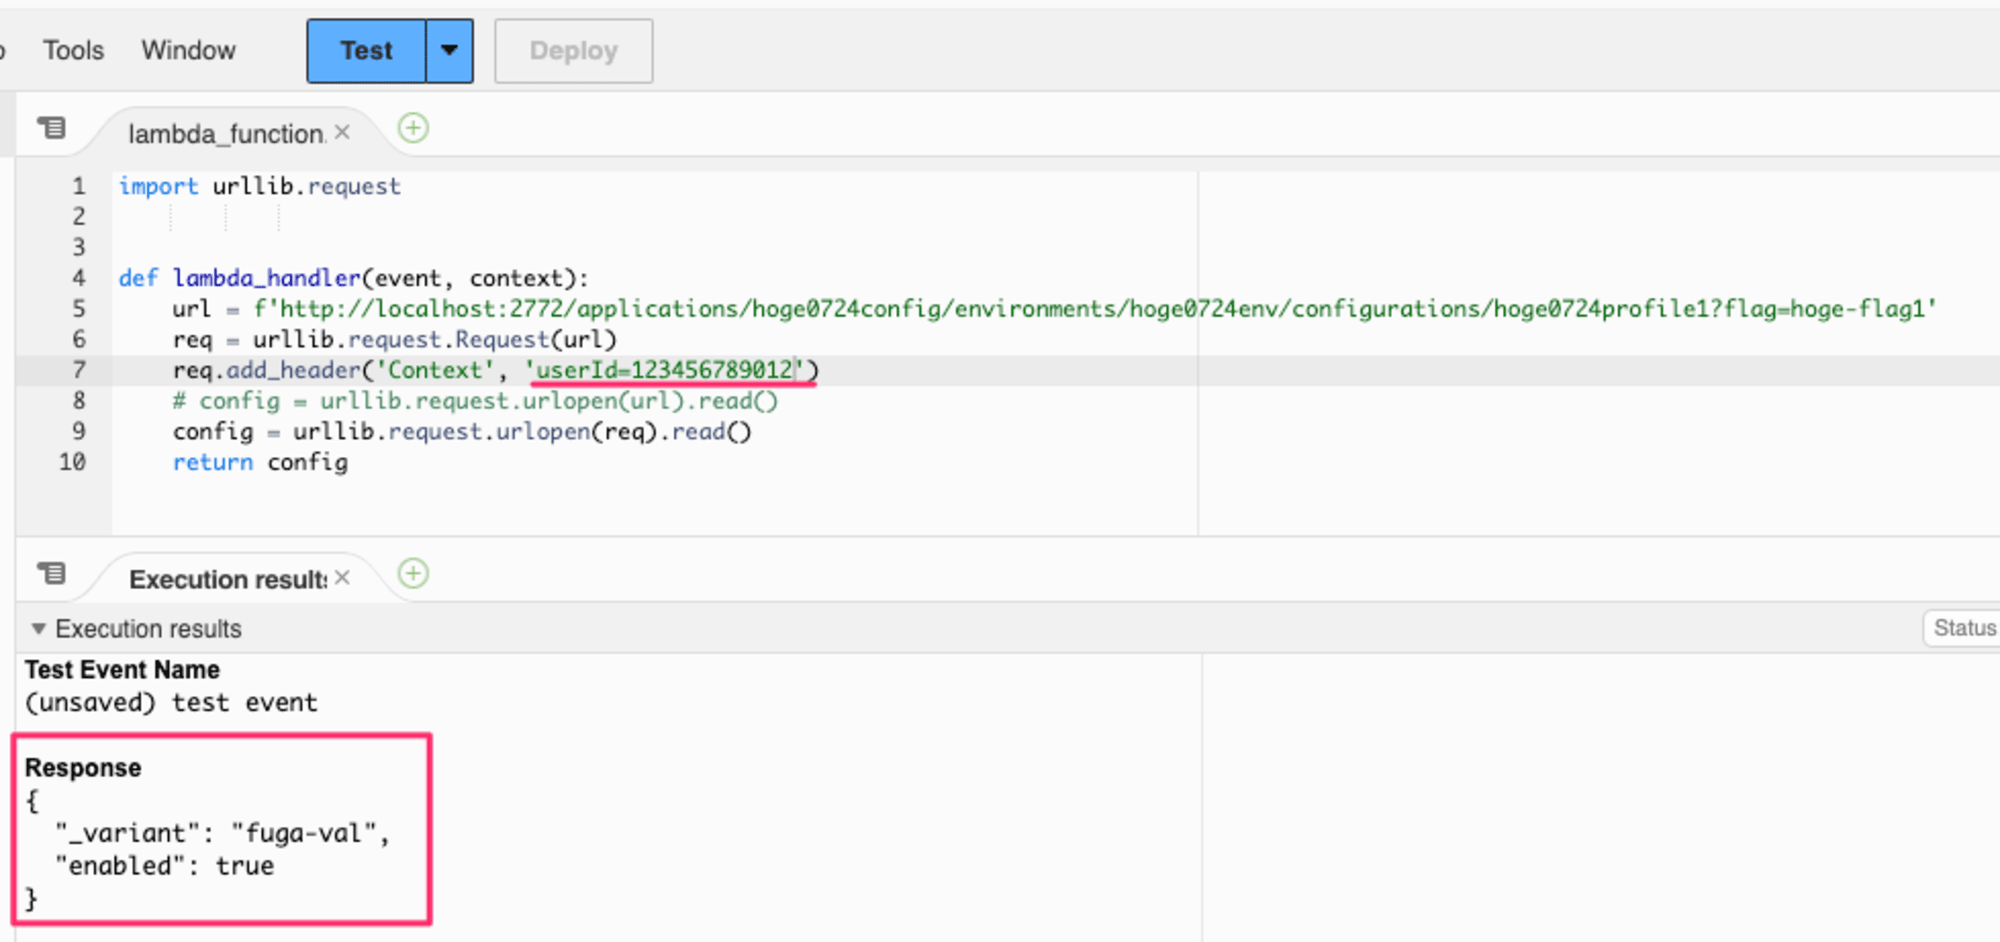The height and width of the screenshot is (942, 2000).
Task: Click line number 7 in the gutter
Action: [78, 370]
